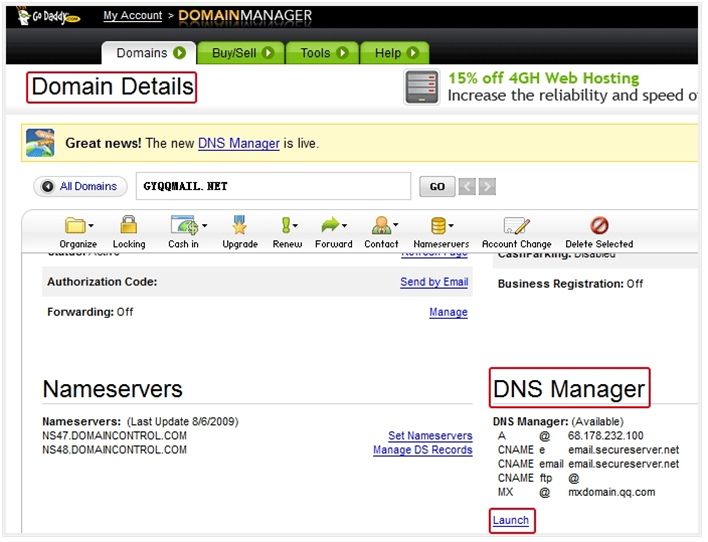Open the Buy/Sell tab arrow
708x542 pixels.
tap(268, 53)
